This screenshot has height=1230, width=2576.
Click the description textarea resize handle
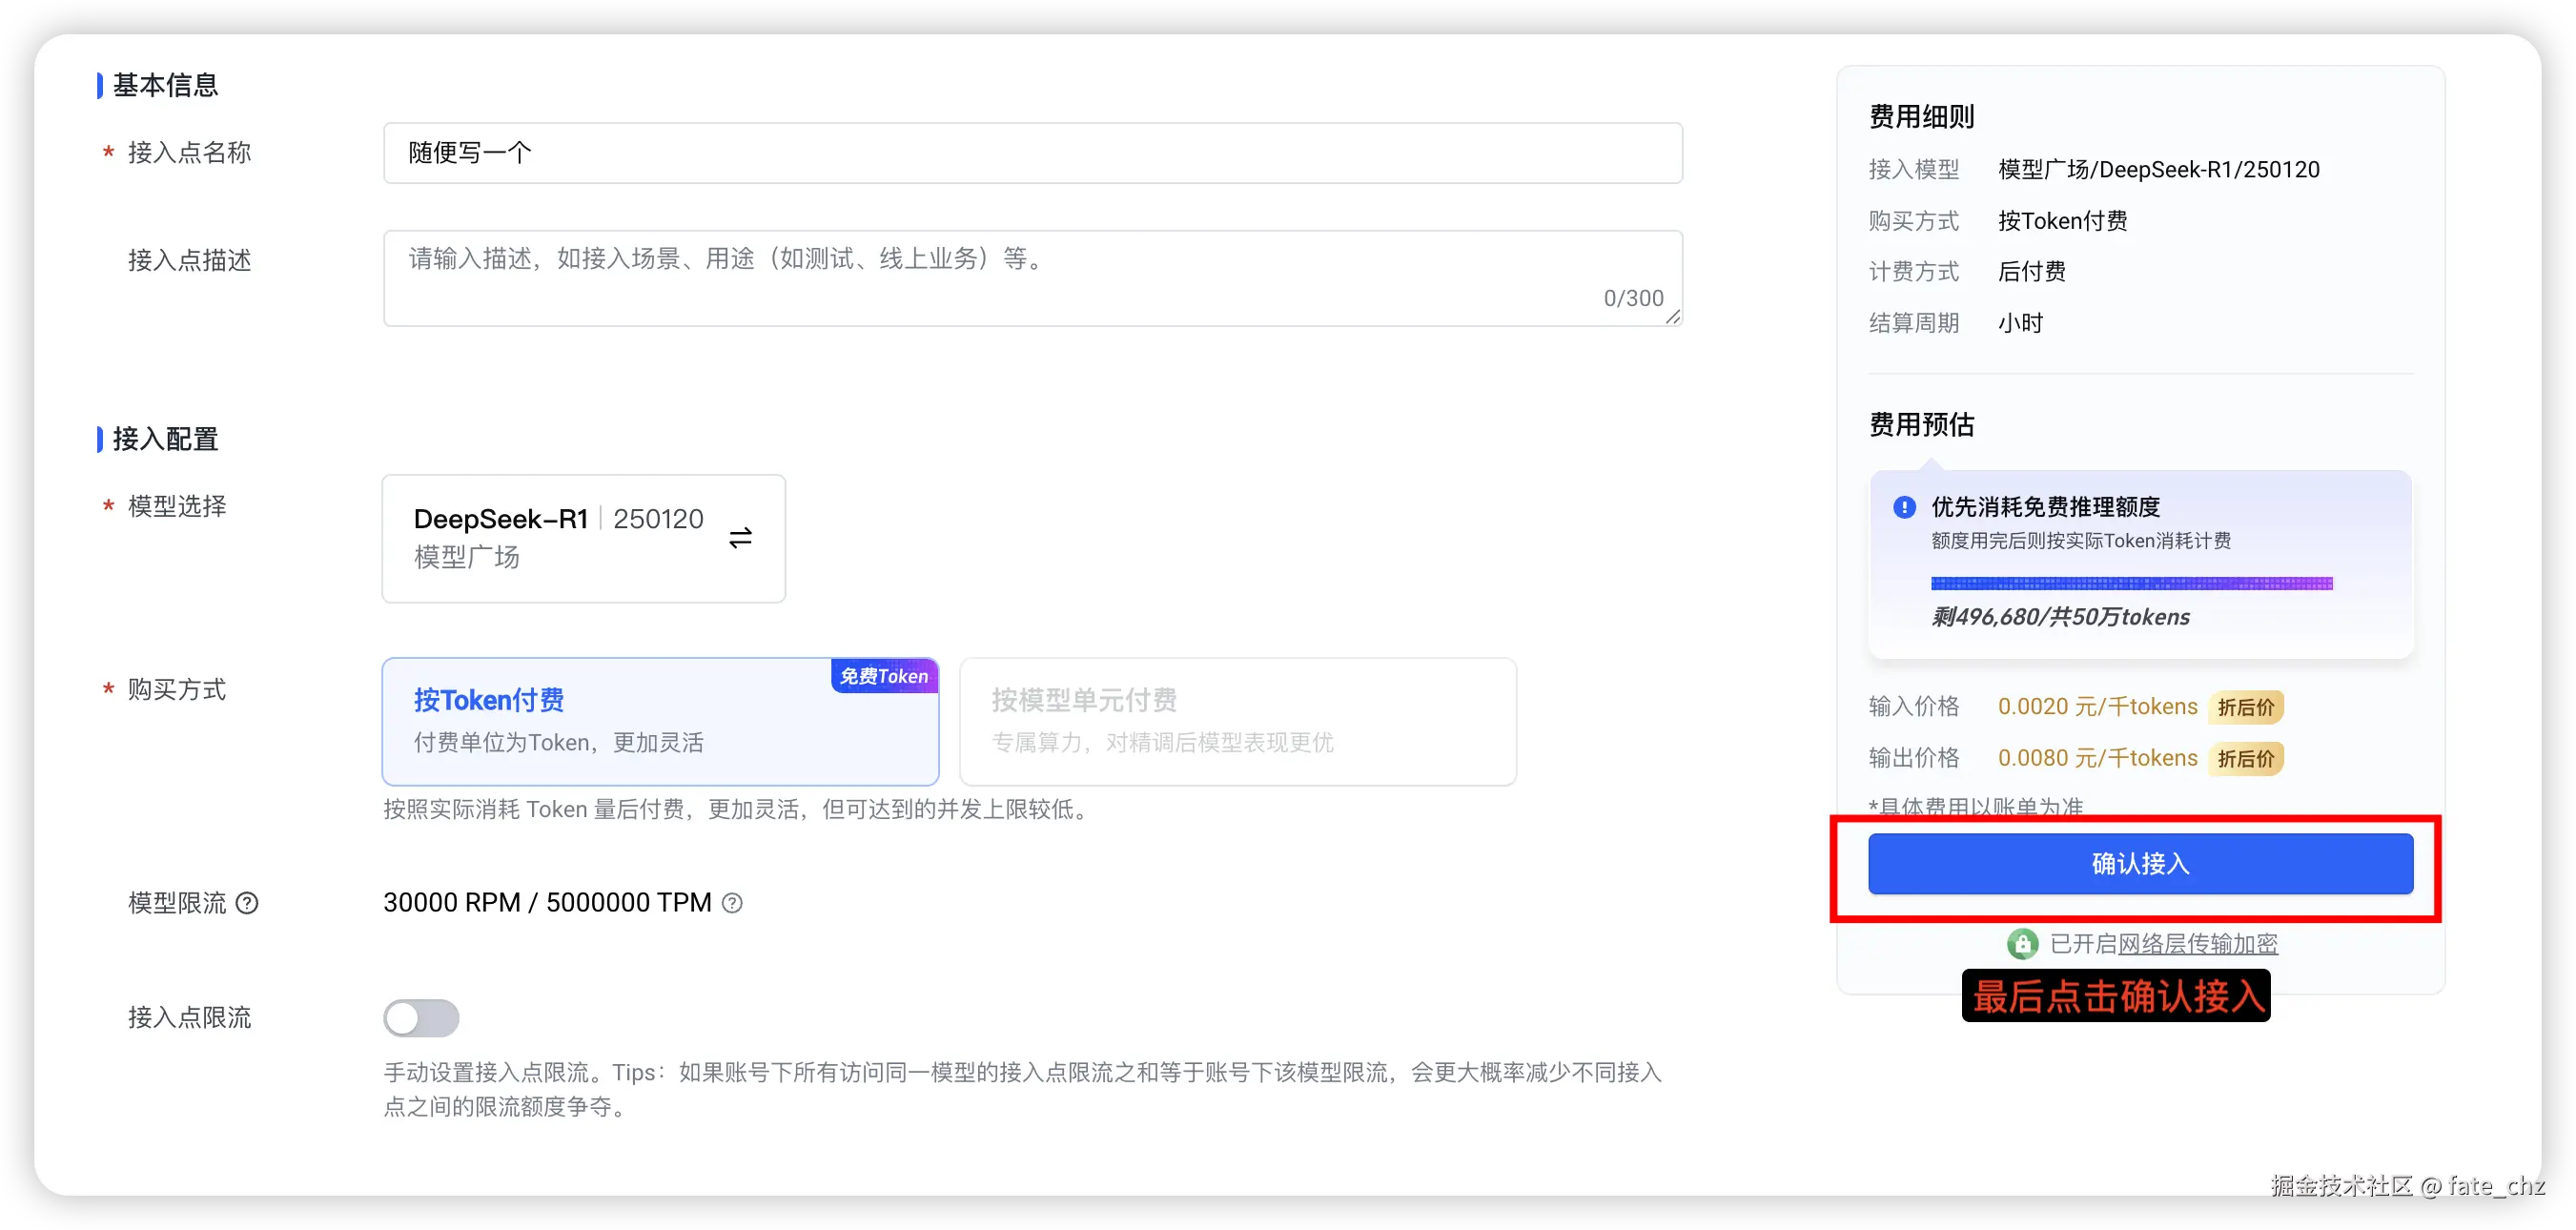(x=1672, y=320)
